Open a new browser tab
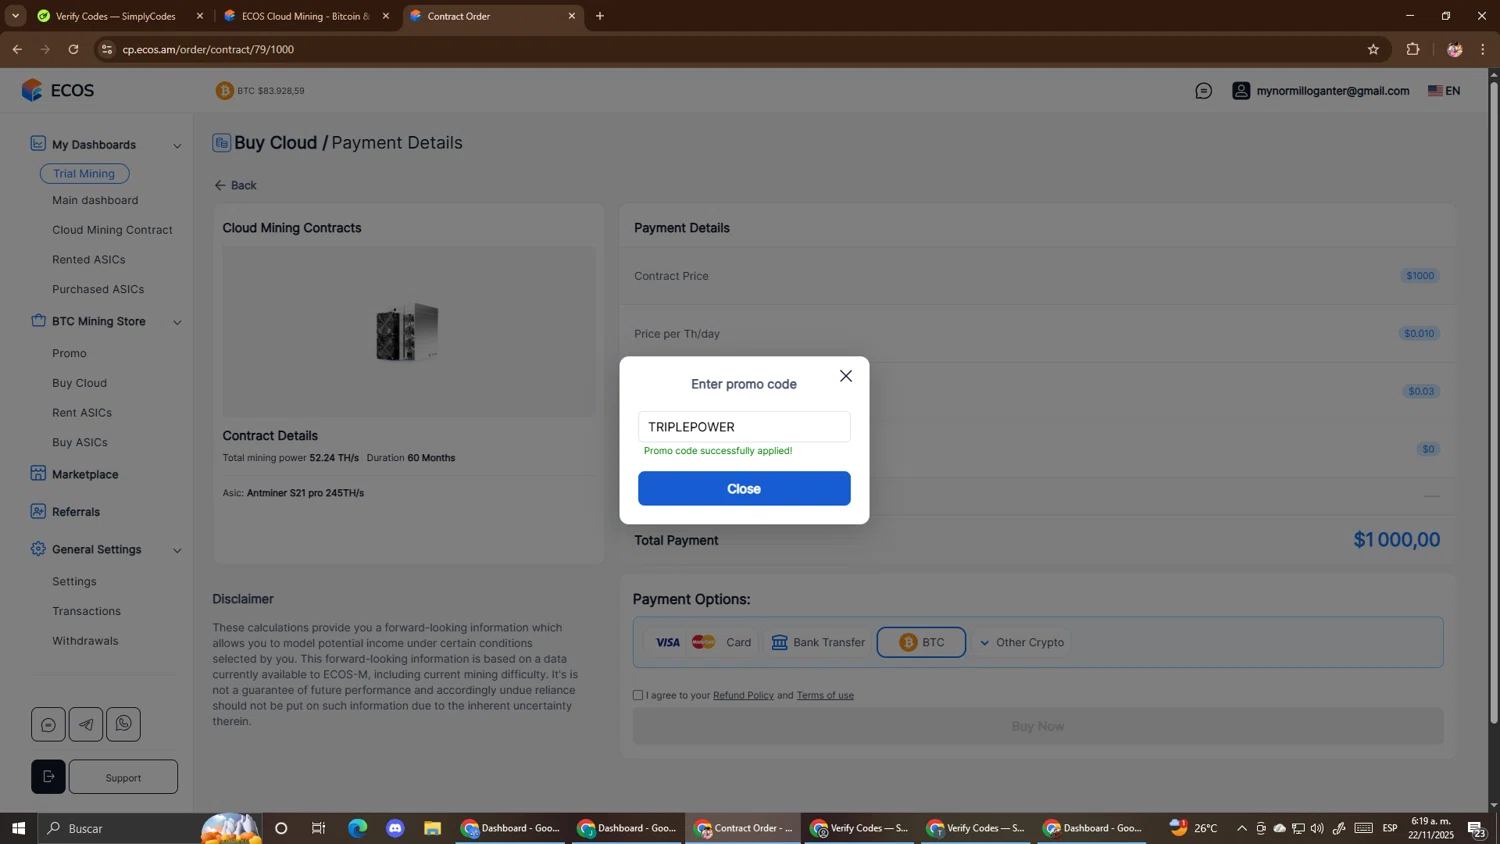 click(600, 16)
